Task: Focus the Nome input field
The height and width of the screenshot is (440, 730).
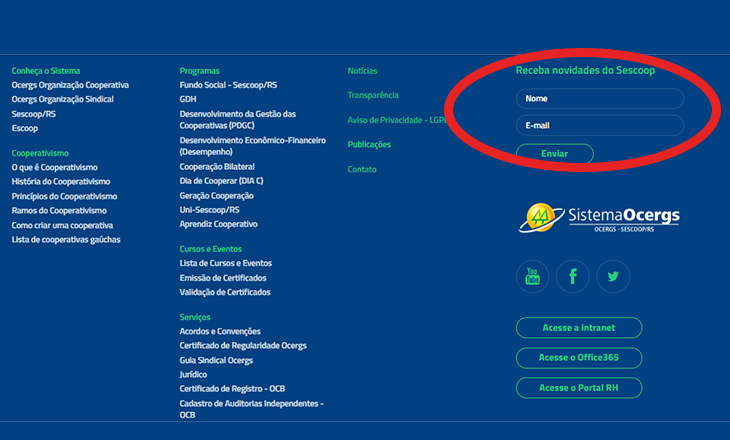Action: [600, 99]
